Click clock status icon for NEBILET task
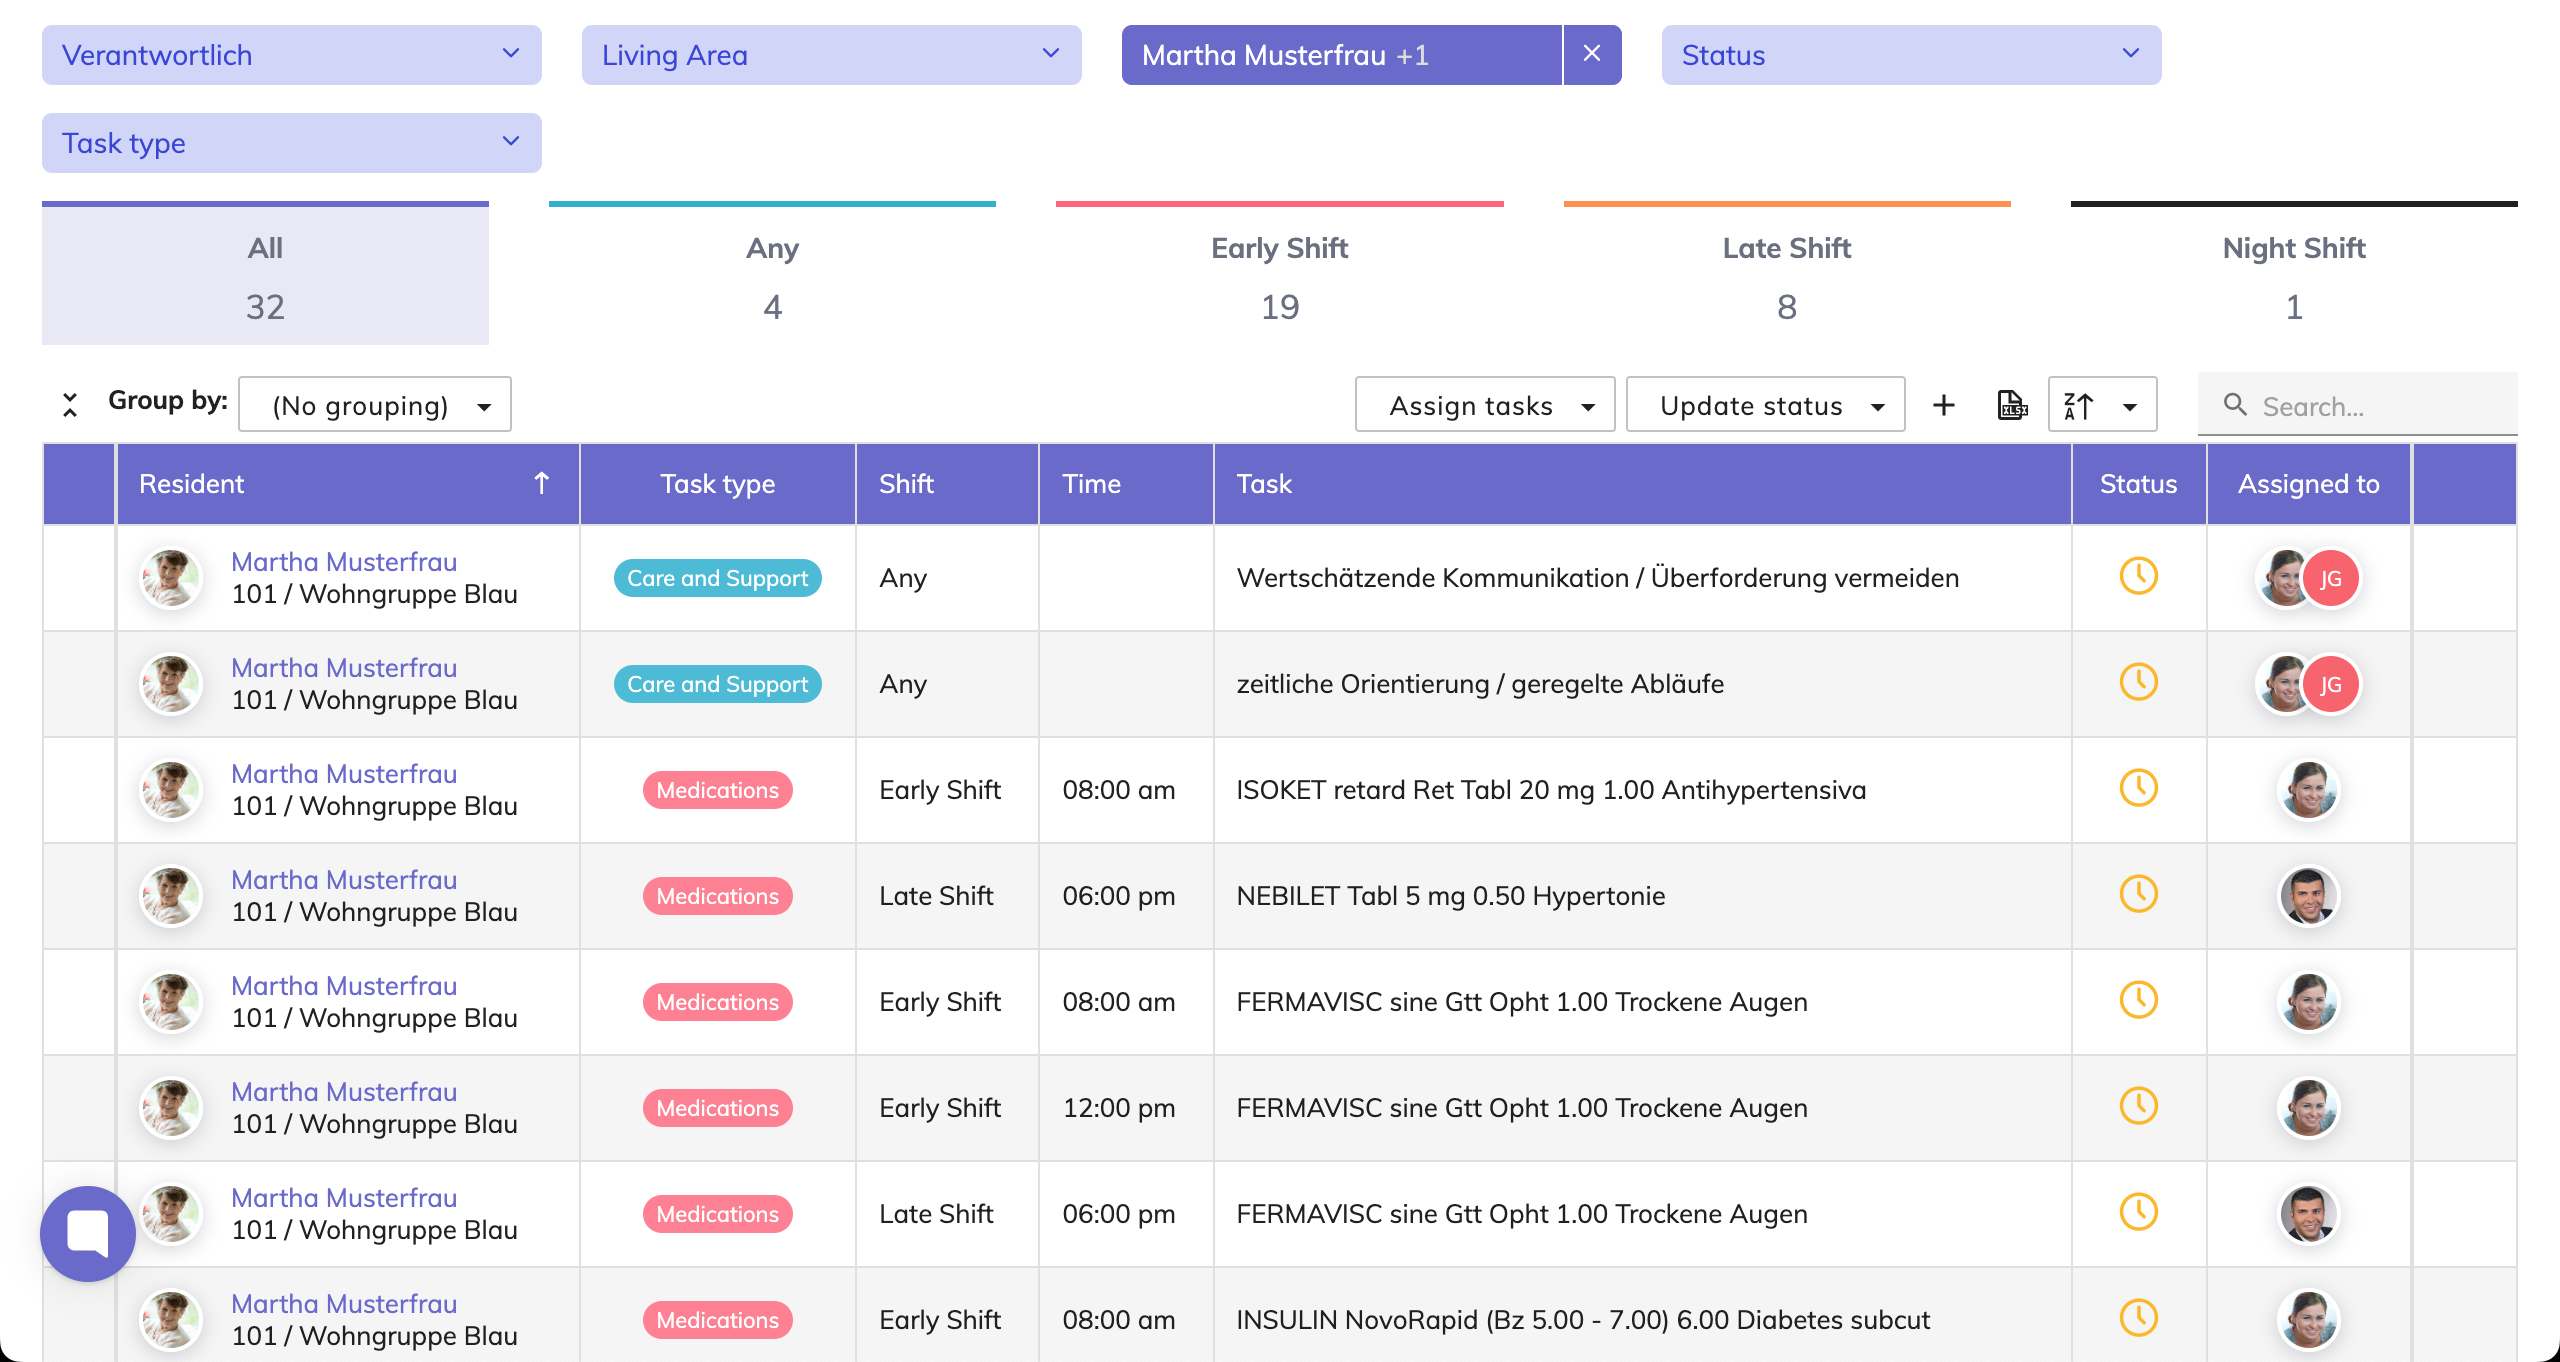 tap(2138, 894)
